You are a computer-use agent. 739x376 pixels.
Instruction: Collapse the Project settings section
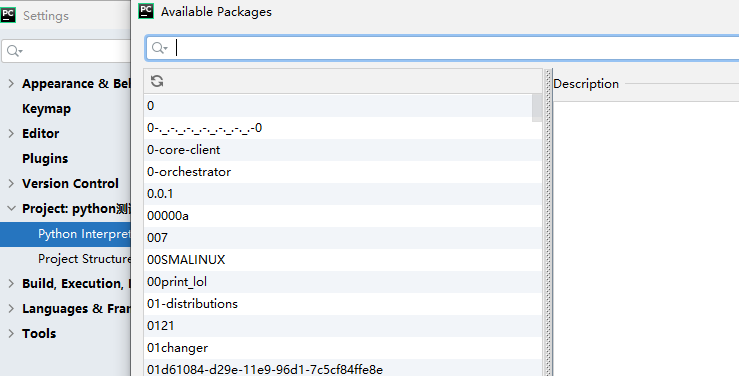pos(11,208)
